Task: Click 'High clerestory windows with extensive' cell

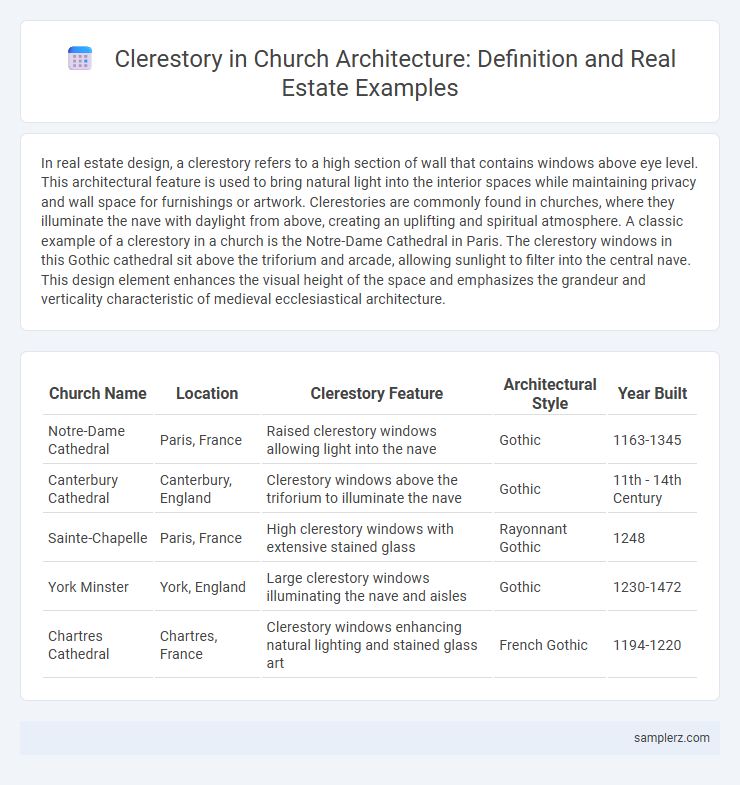Action: click(377, 538)
